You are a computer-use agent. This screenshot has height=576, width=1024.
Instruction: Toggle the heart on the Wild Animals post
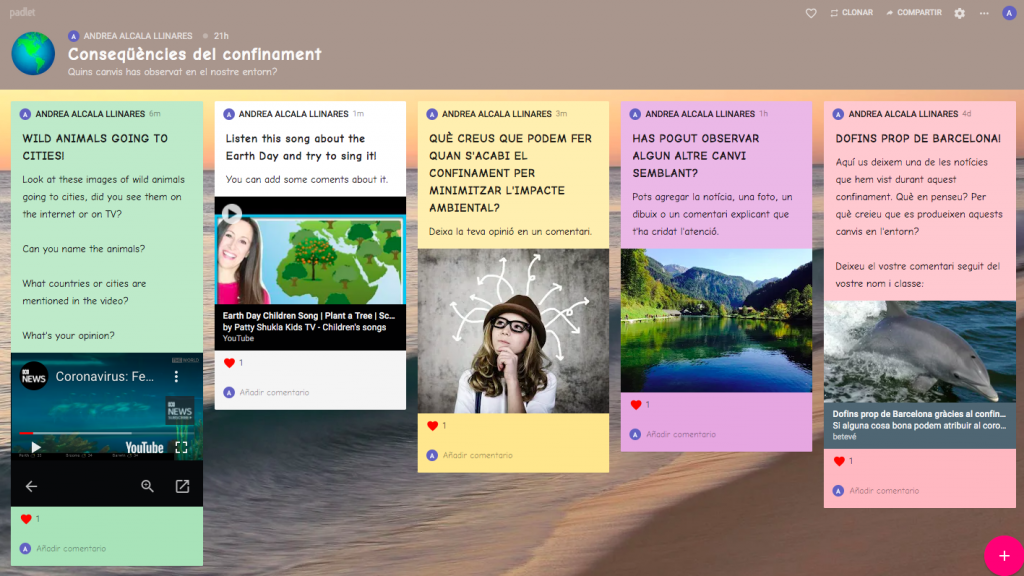tap(25, 519)
